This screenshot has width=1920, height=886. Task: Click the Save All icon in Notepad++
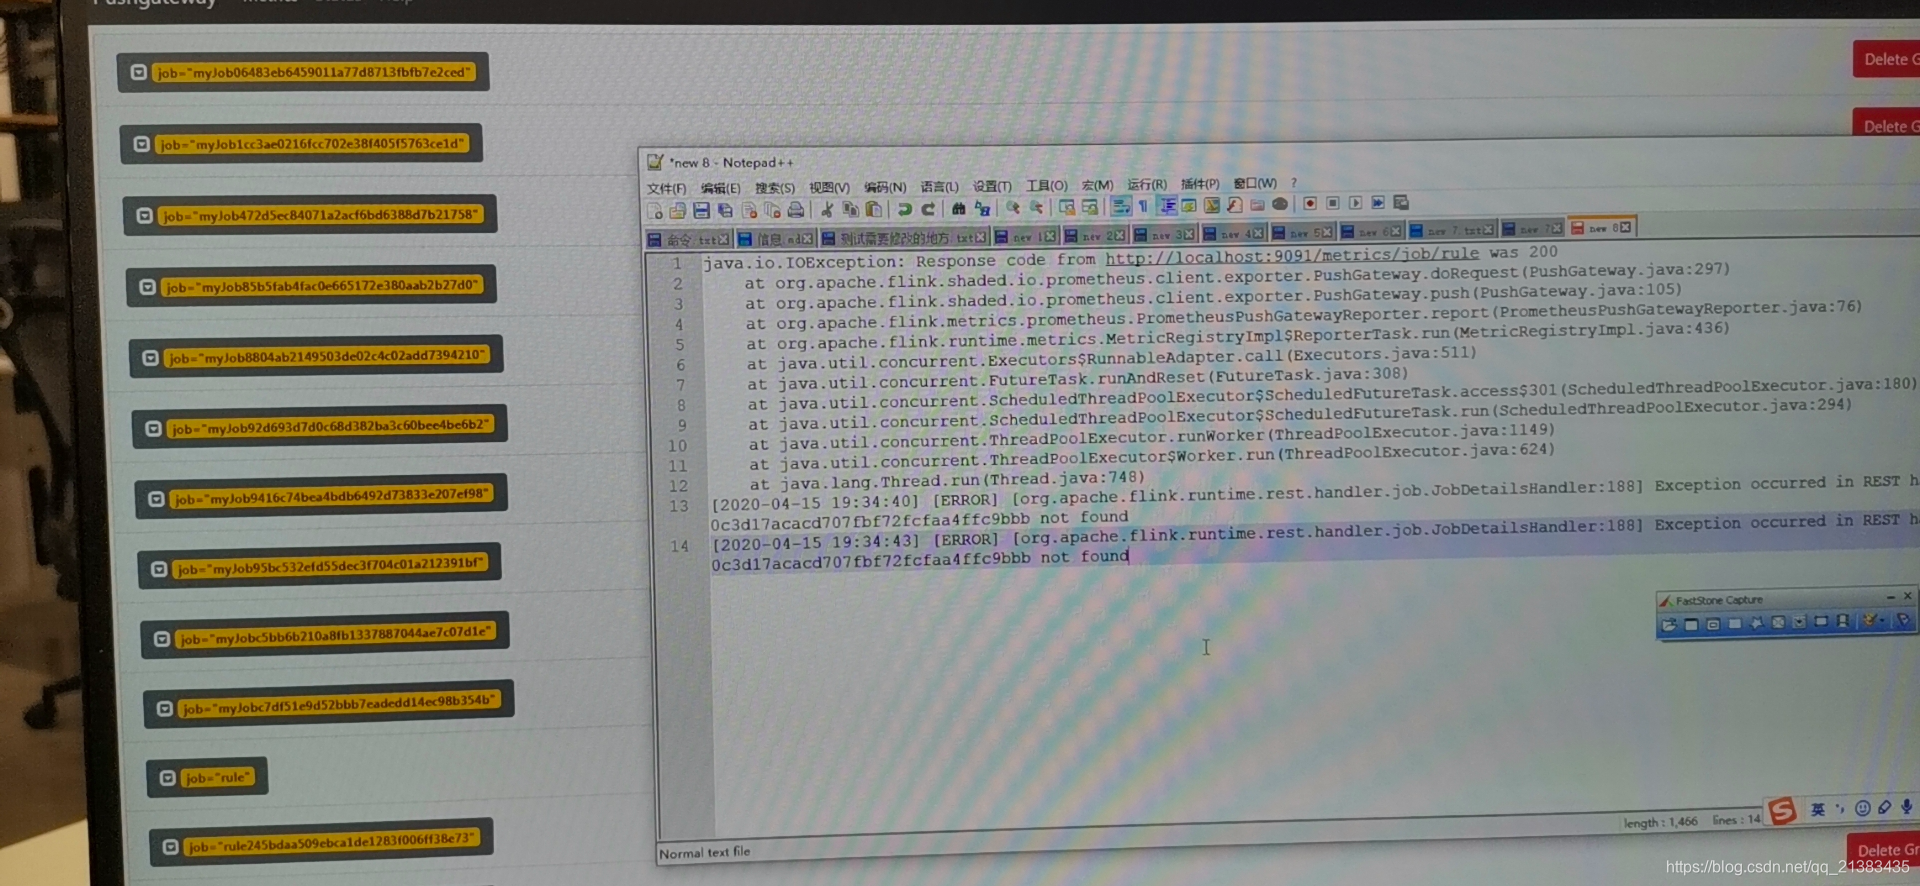pos(725,211)
